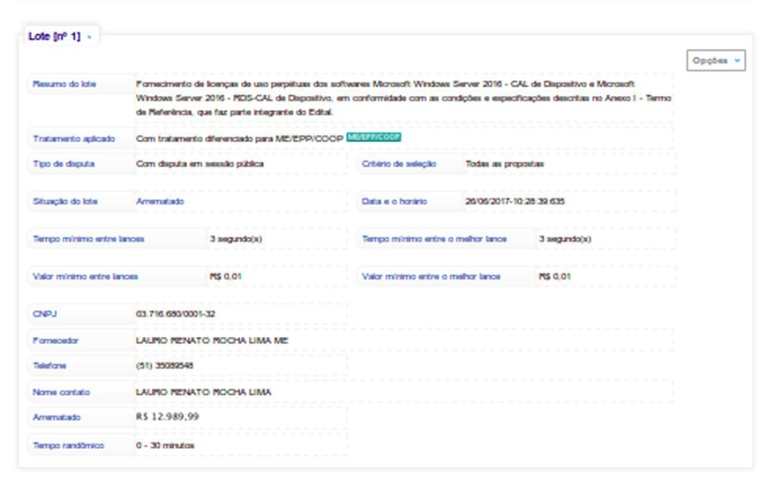Viewport: 768px width, 486px height.
Task: Select the CNPJ number 03.716.680/0001-32
Action: point(176,314)
